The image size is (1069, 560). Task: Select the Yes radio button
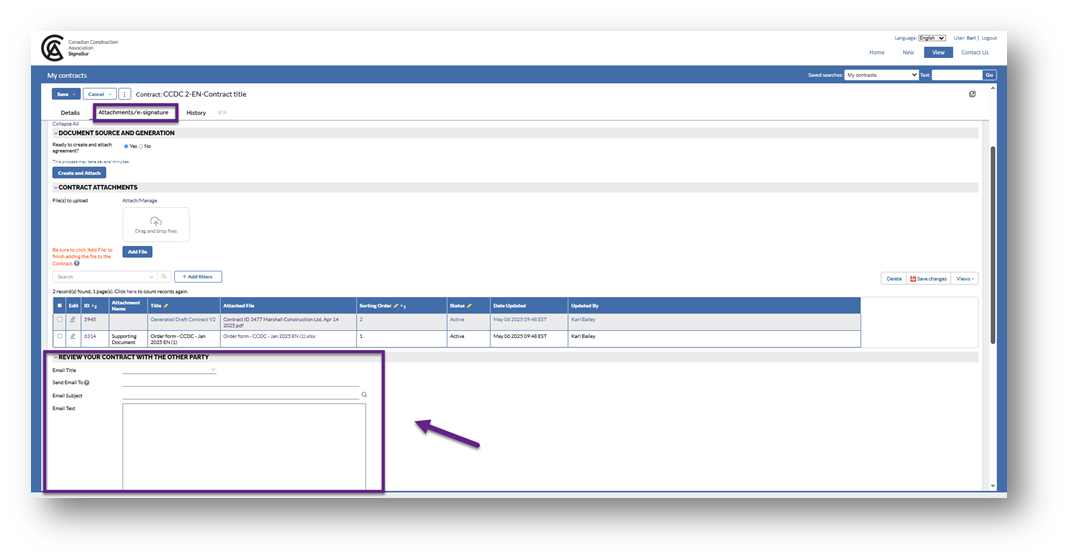coord(125,146)
